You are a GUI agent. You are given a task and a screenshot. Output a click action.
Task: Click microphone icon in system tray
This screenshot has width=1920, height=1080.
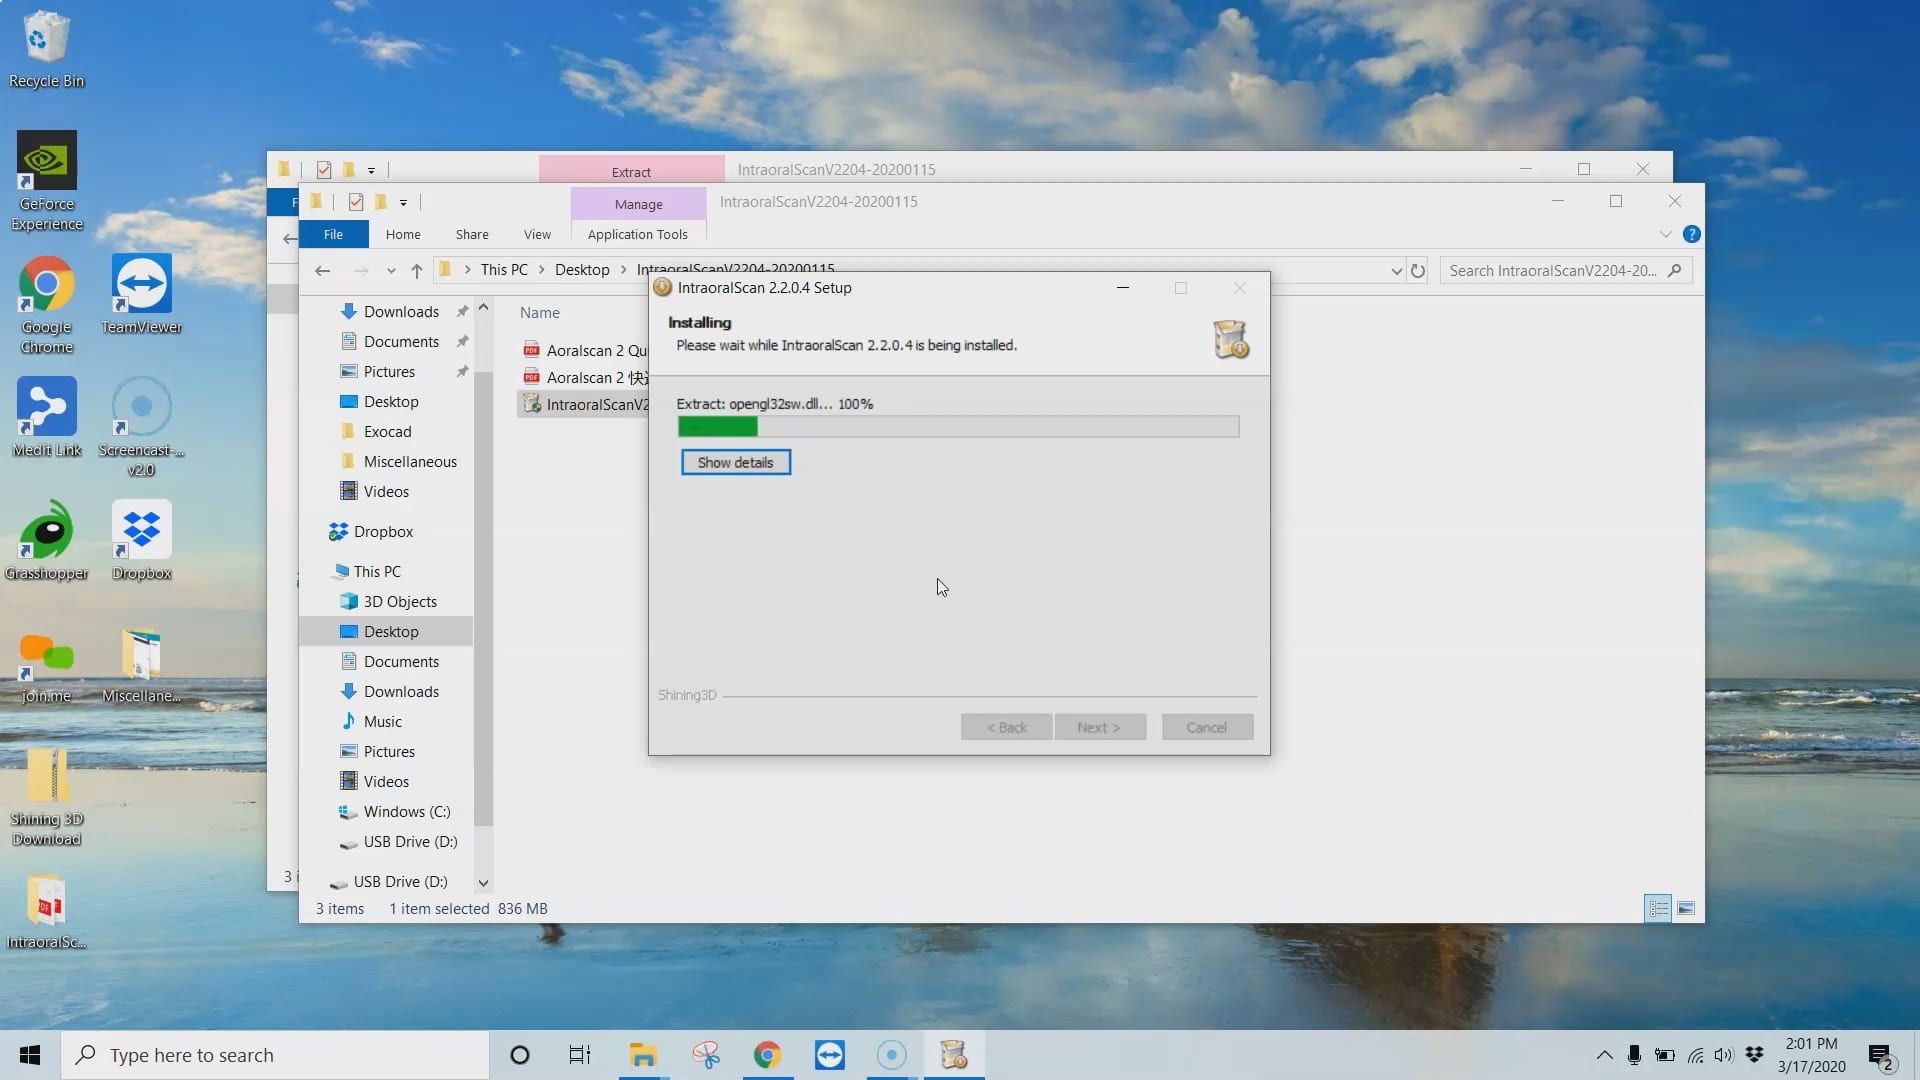coord(1634,1055)
